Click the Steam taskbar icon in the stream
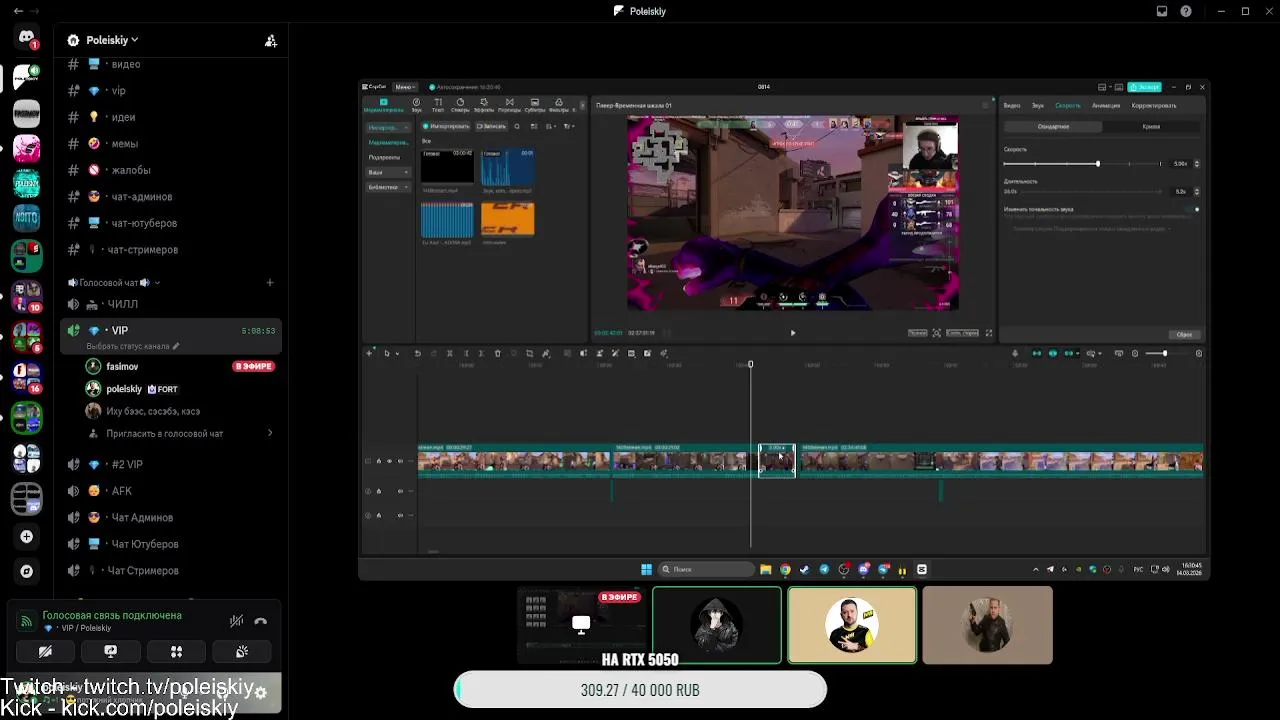Image resolution: width=1280 pixels, height=720 pixels. [x=805, y=570]
